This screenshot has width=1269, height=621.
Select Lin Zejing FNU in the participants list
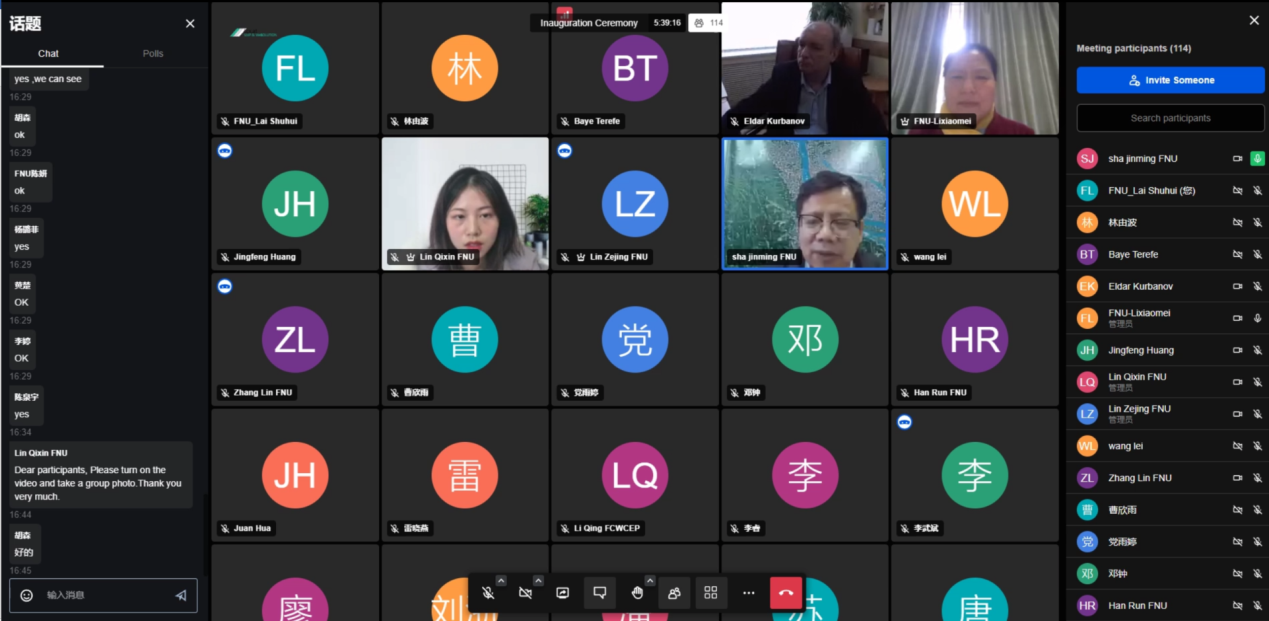[x=1168, y=414]
